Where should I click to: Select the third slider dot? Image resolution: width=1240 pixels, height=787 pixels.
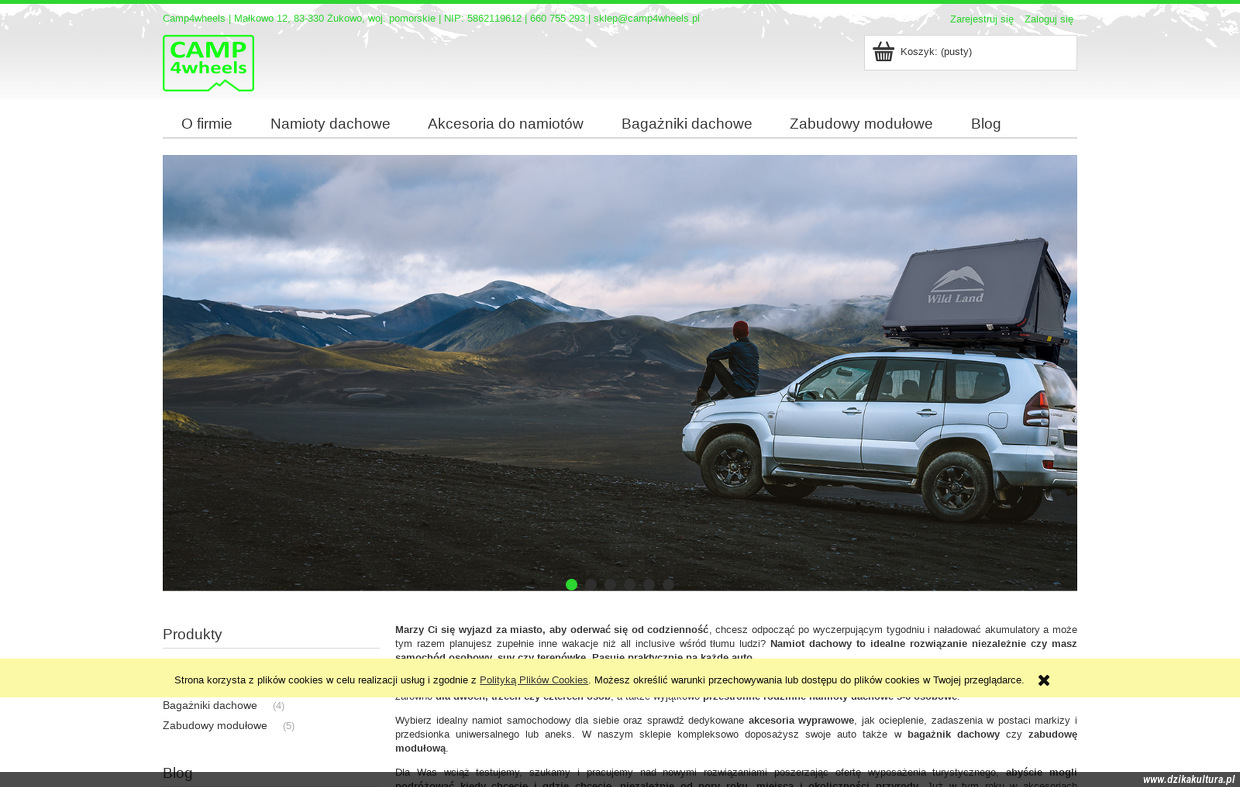610,585
